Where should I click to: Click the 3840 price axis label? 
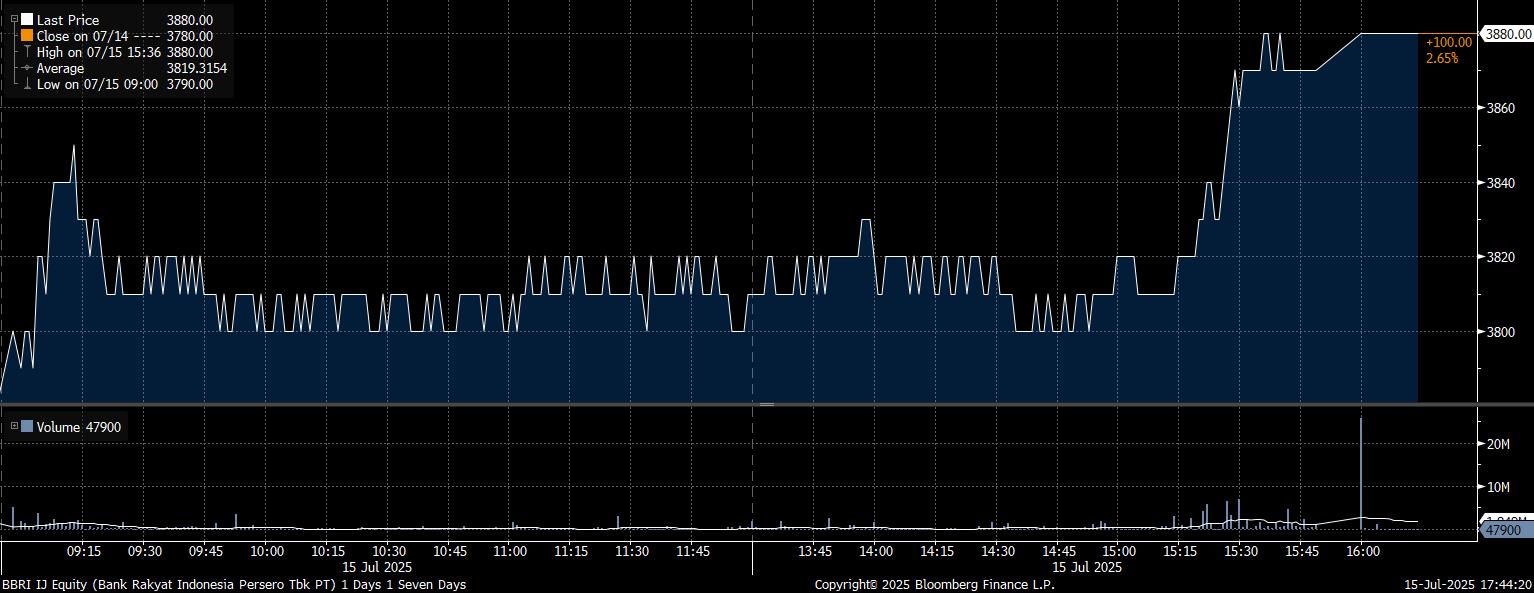tap(1503, 183)
